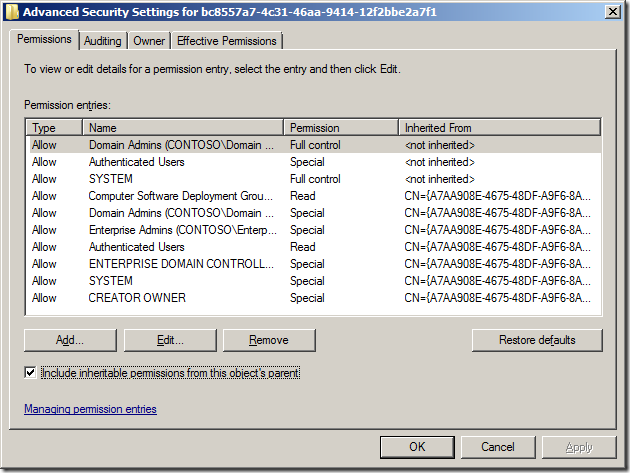The image size is (630, 473).
Task: Select the Computer Software Deployment Group entry
Action: (180, 196)
